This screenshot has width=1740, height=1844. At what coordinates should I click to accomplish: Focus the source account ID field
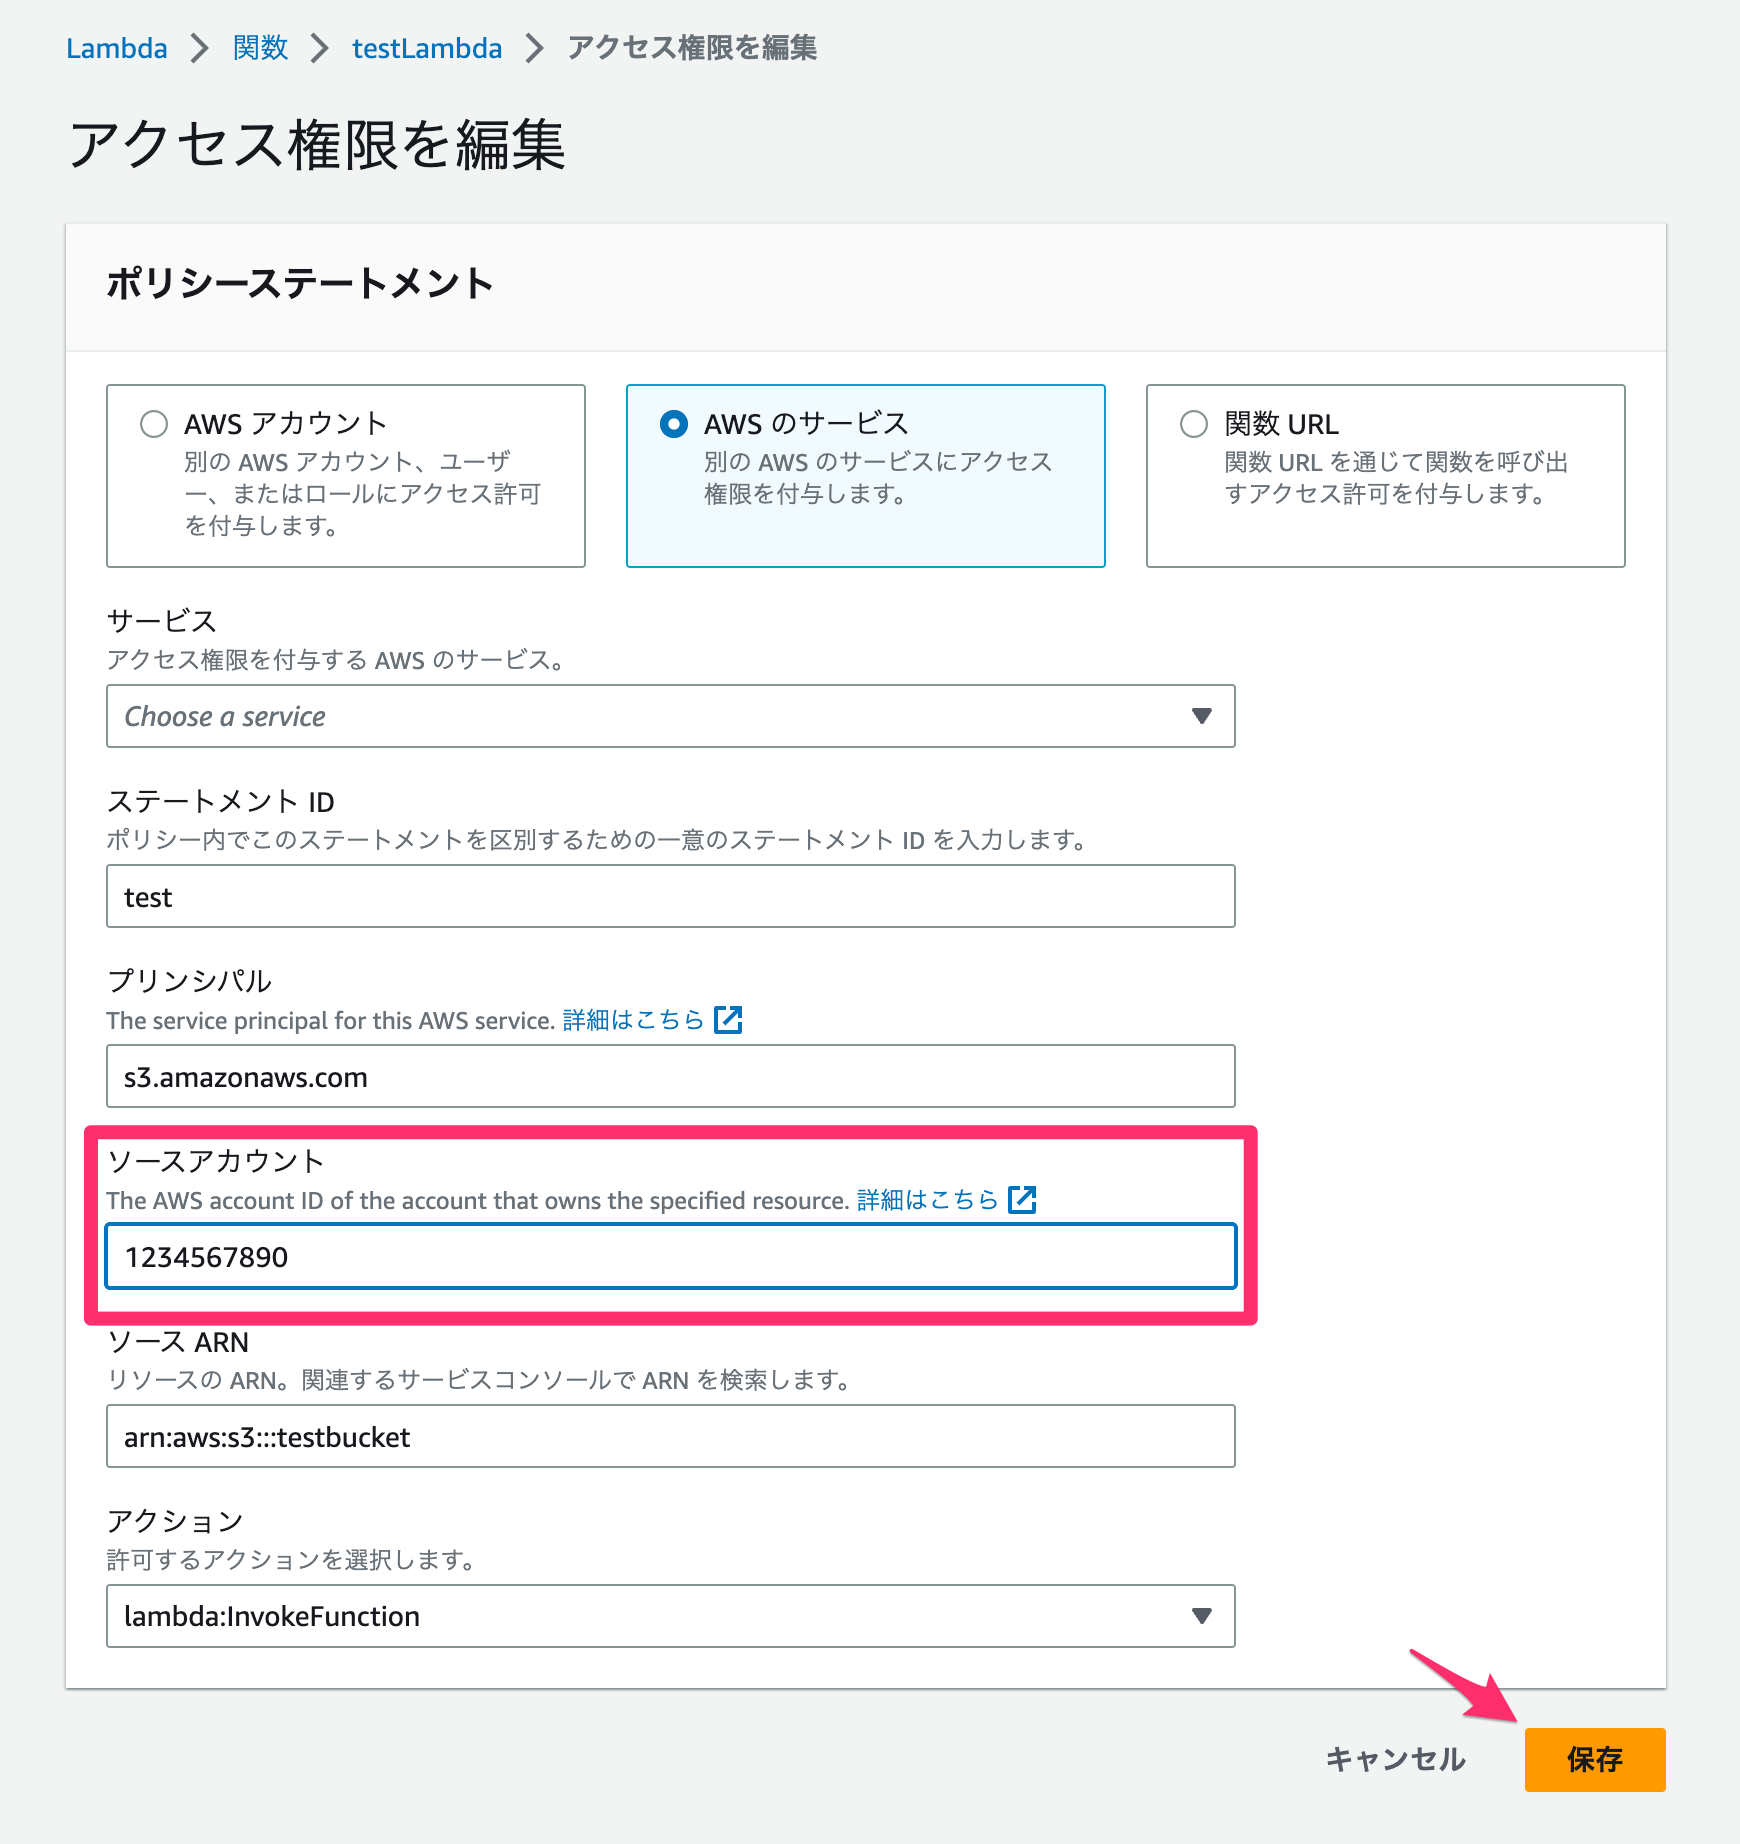point(671,1256)
